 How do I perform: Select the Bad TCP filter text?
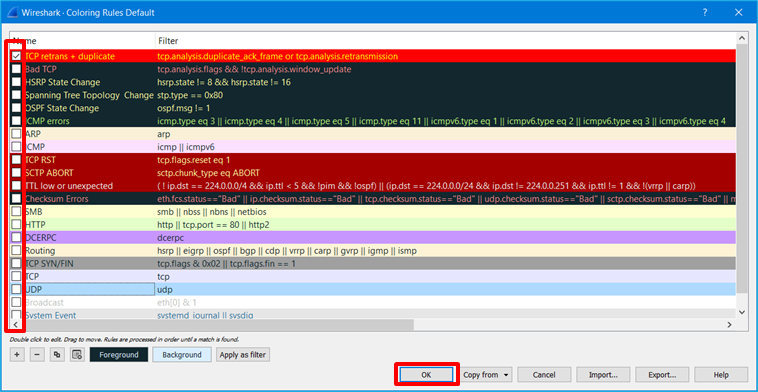tap(254, 70)
